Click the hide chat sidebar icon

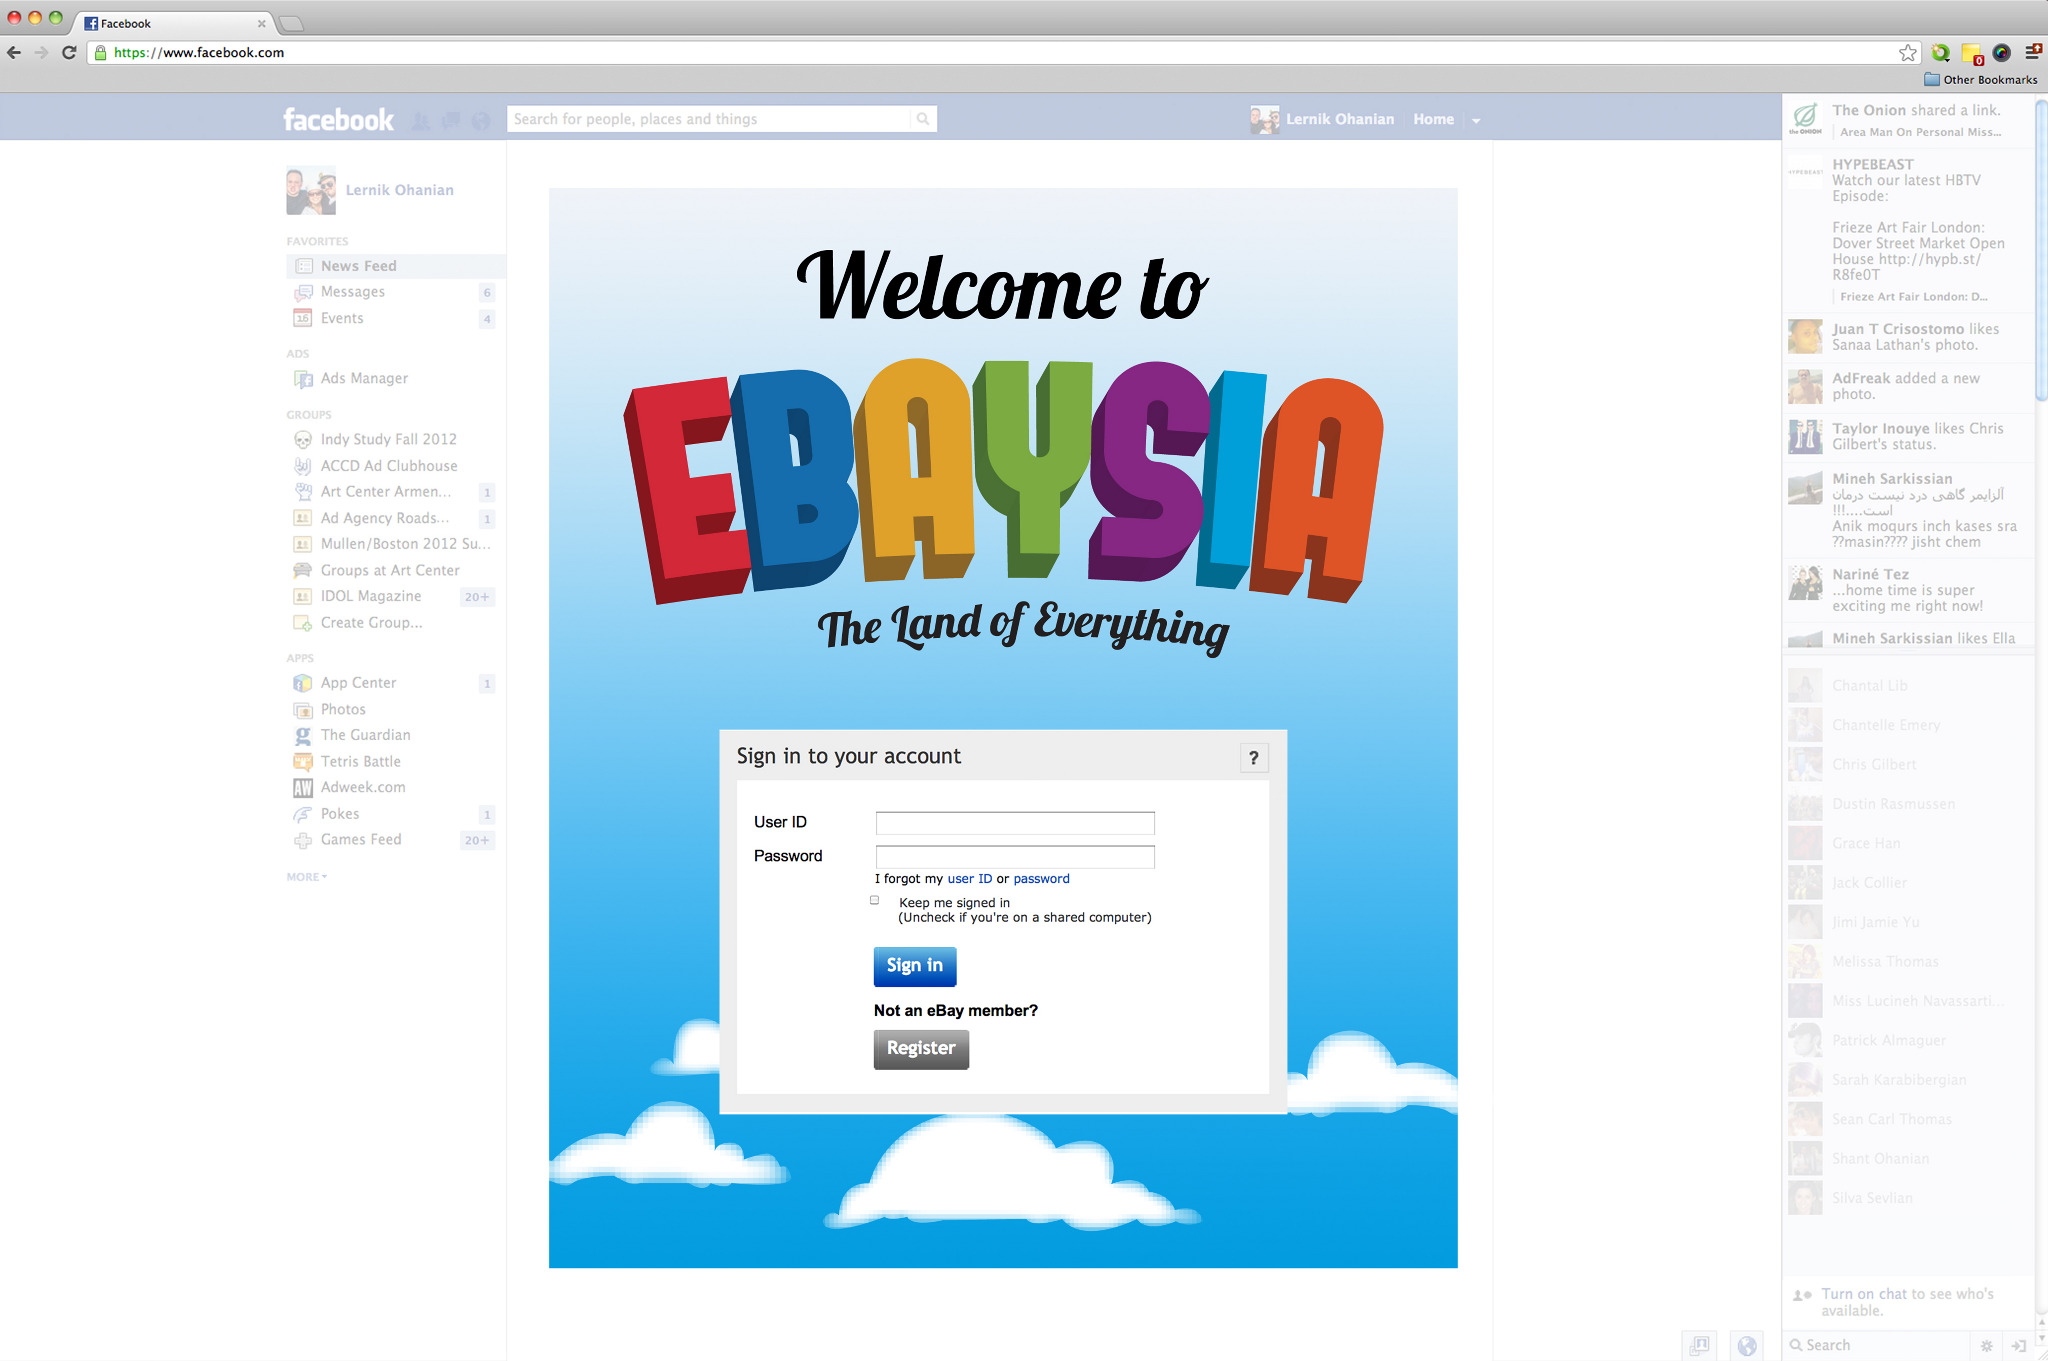tap(2019, 1346)
